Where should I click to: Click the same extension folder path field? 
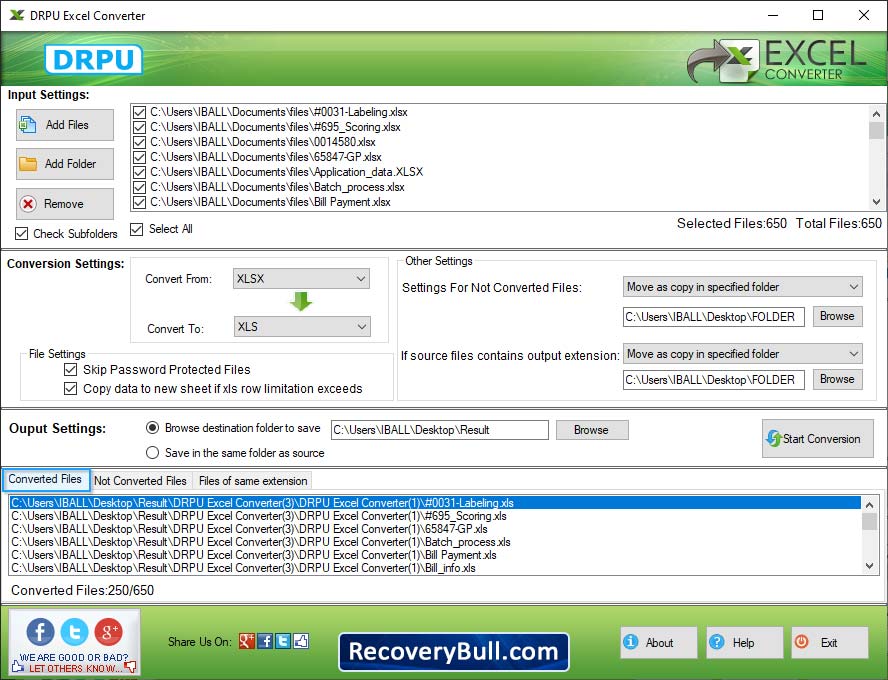714,379
